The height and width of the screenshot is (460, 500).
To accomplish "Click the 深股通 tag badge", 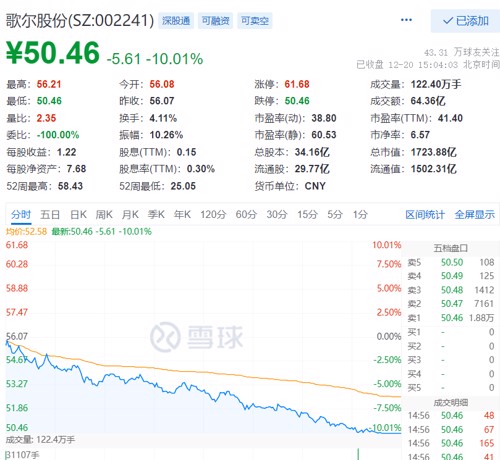I will (176, 21).
